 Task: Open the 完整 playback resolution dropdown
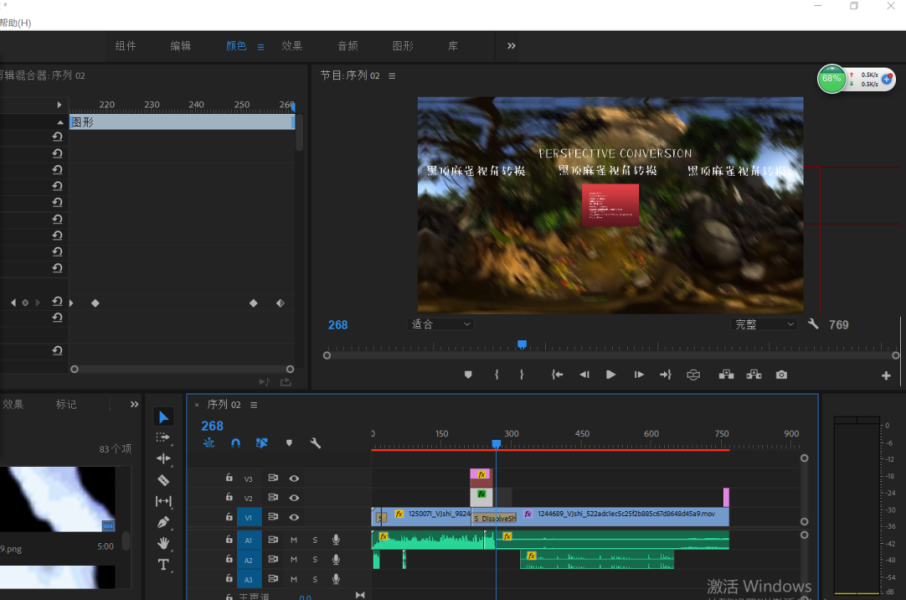click(764, 324)
